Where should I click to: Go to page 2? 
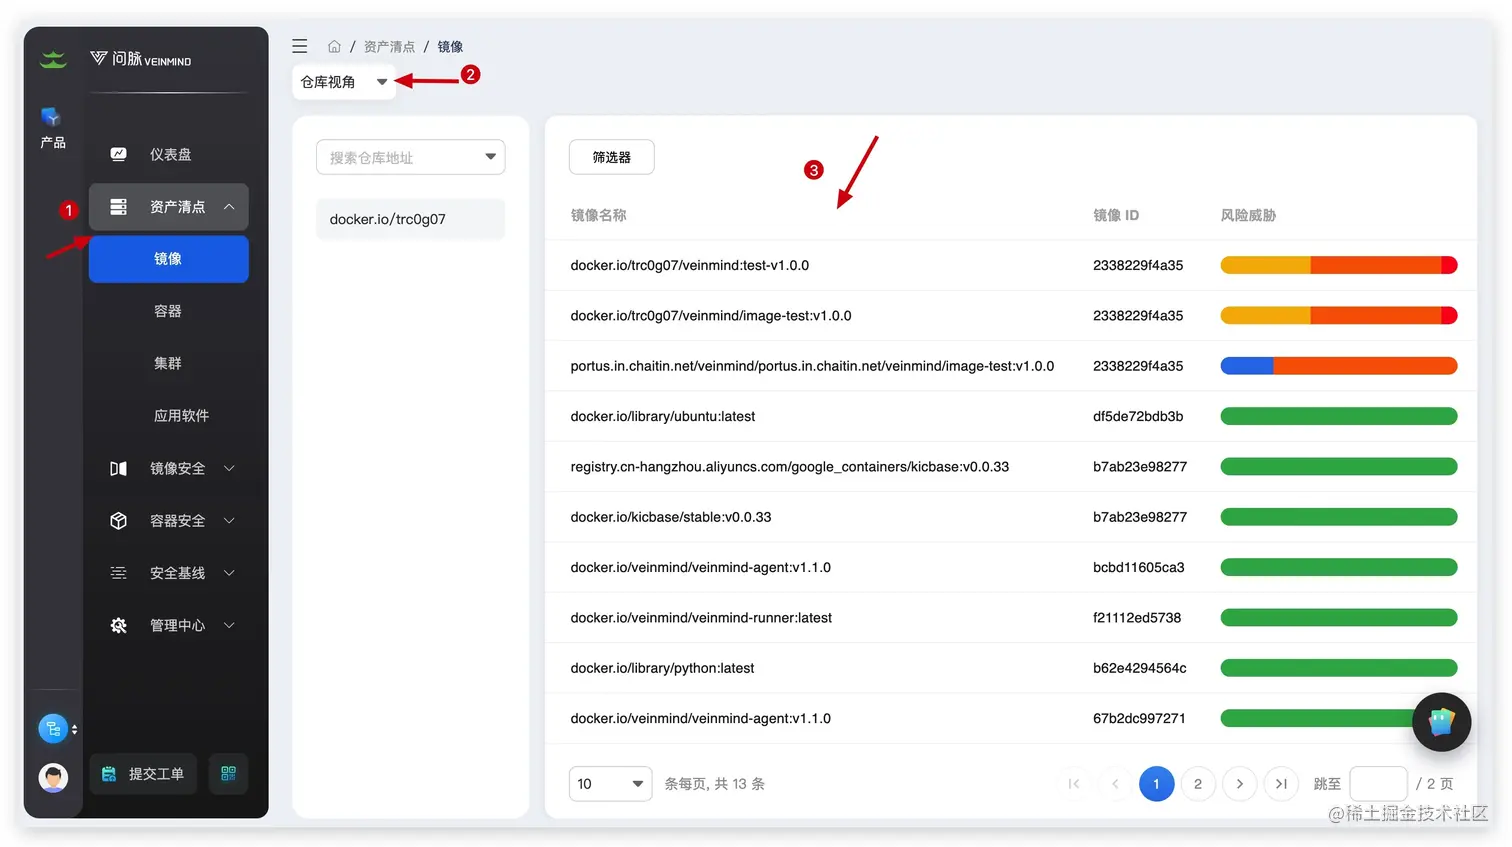point(1198,784)
